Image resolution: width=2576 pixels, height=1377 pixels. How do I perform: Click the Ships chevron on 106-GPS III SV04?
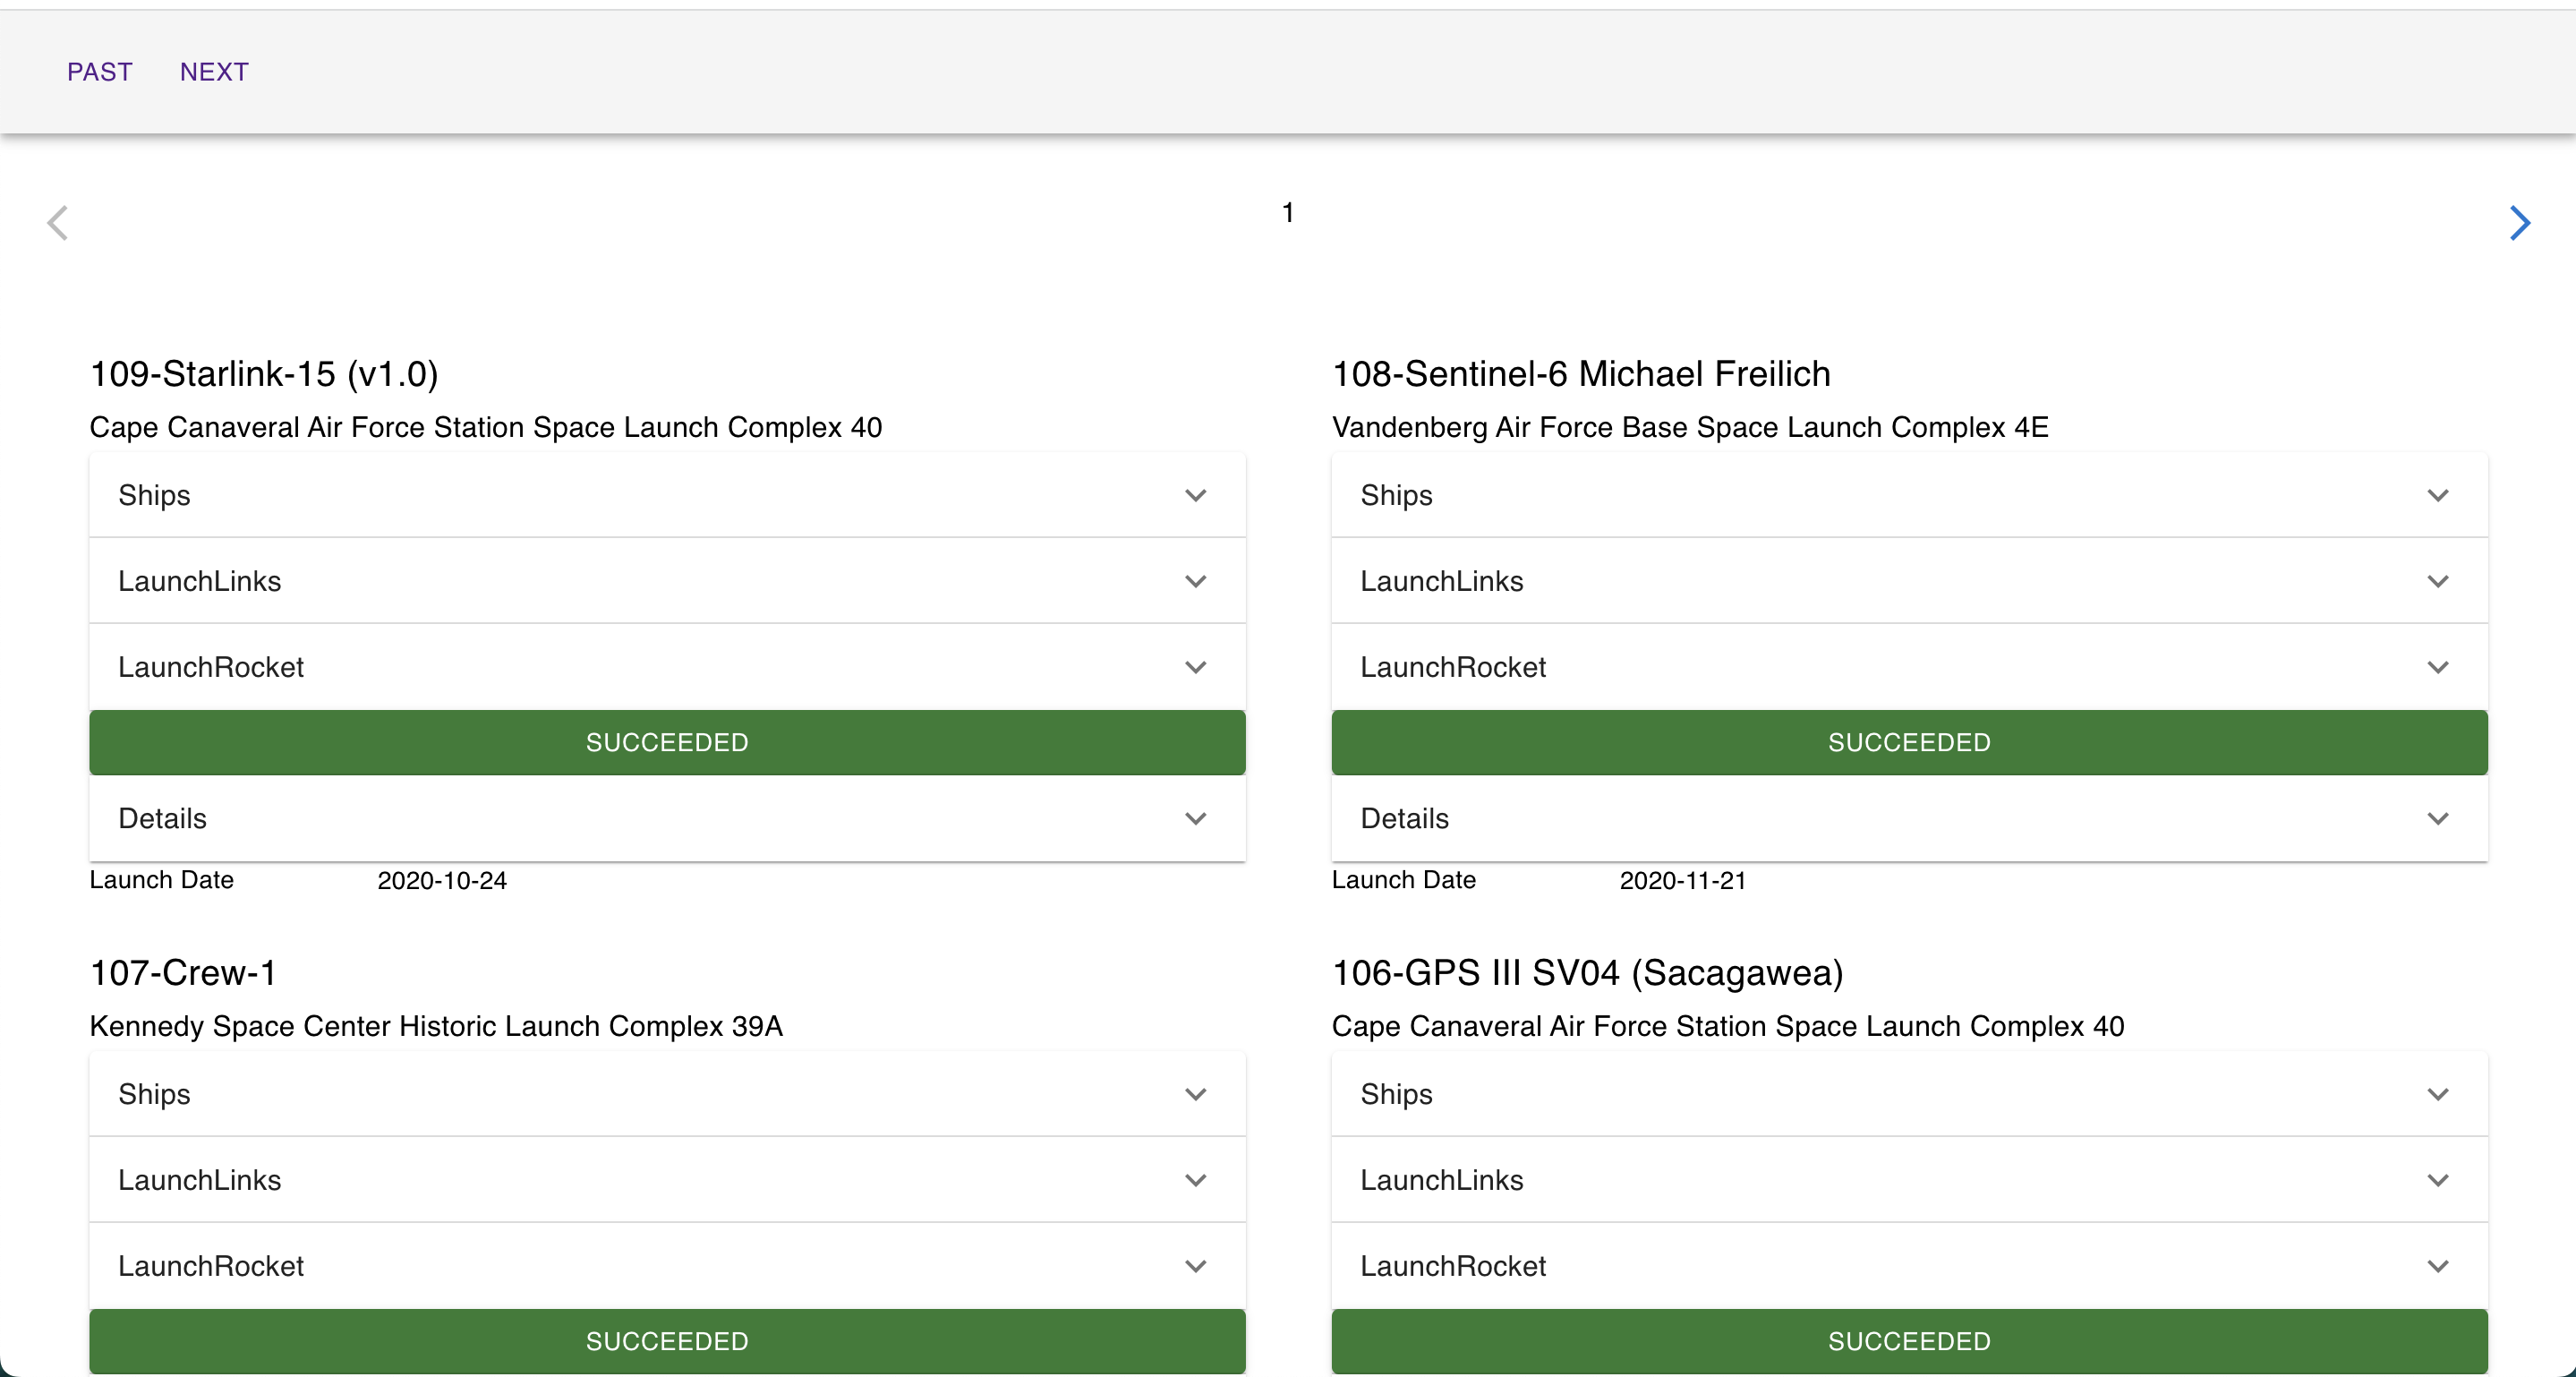click(2438, 1095)
